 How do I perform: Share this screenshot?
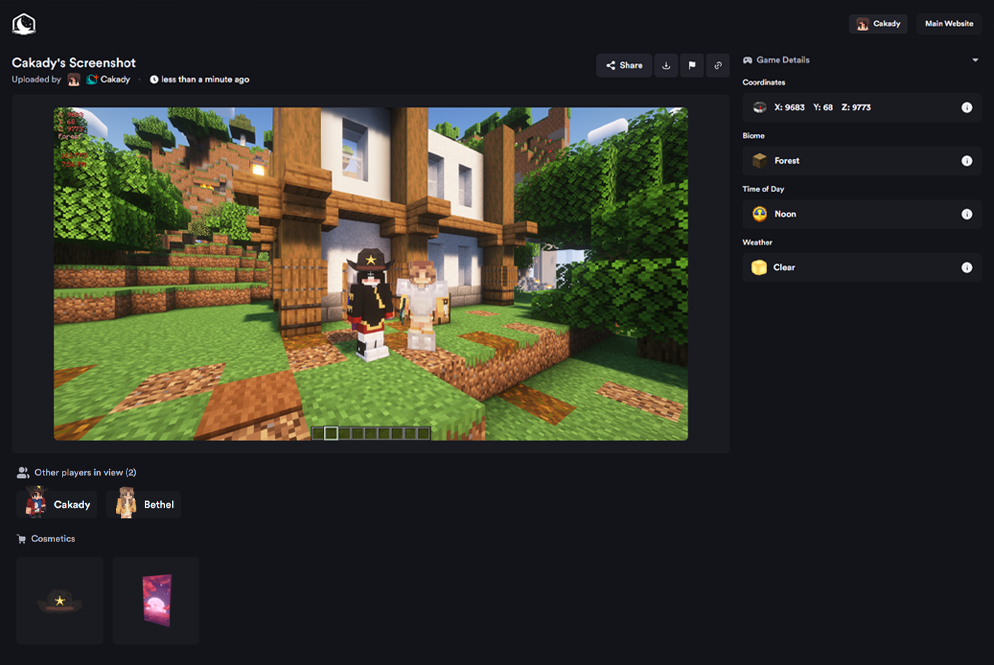[x=624, y=65]
